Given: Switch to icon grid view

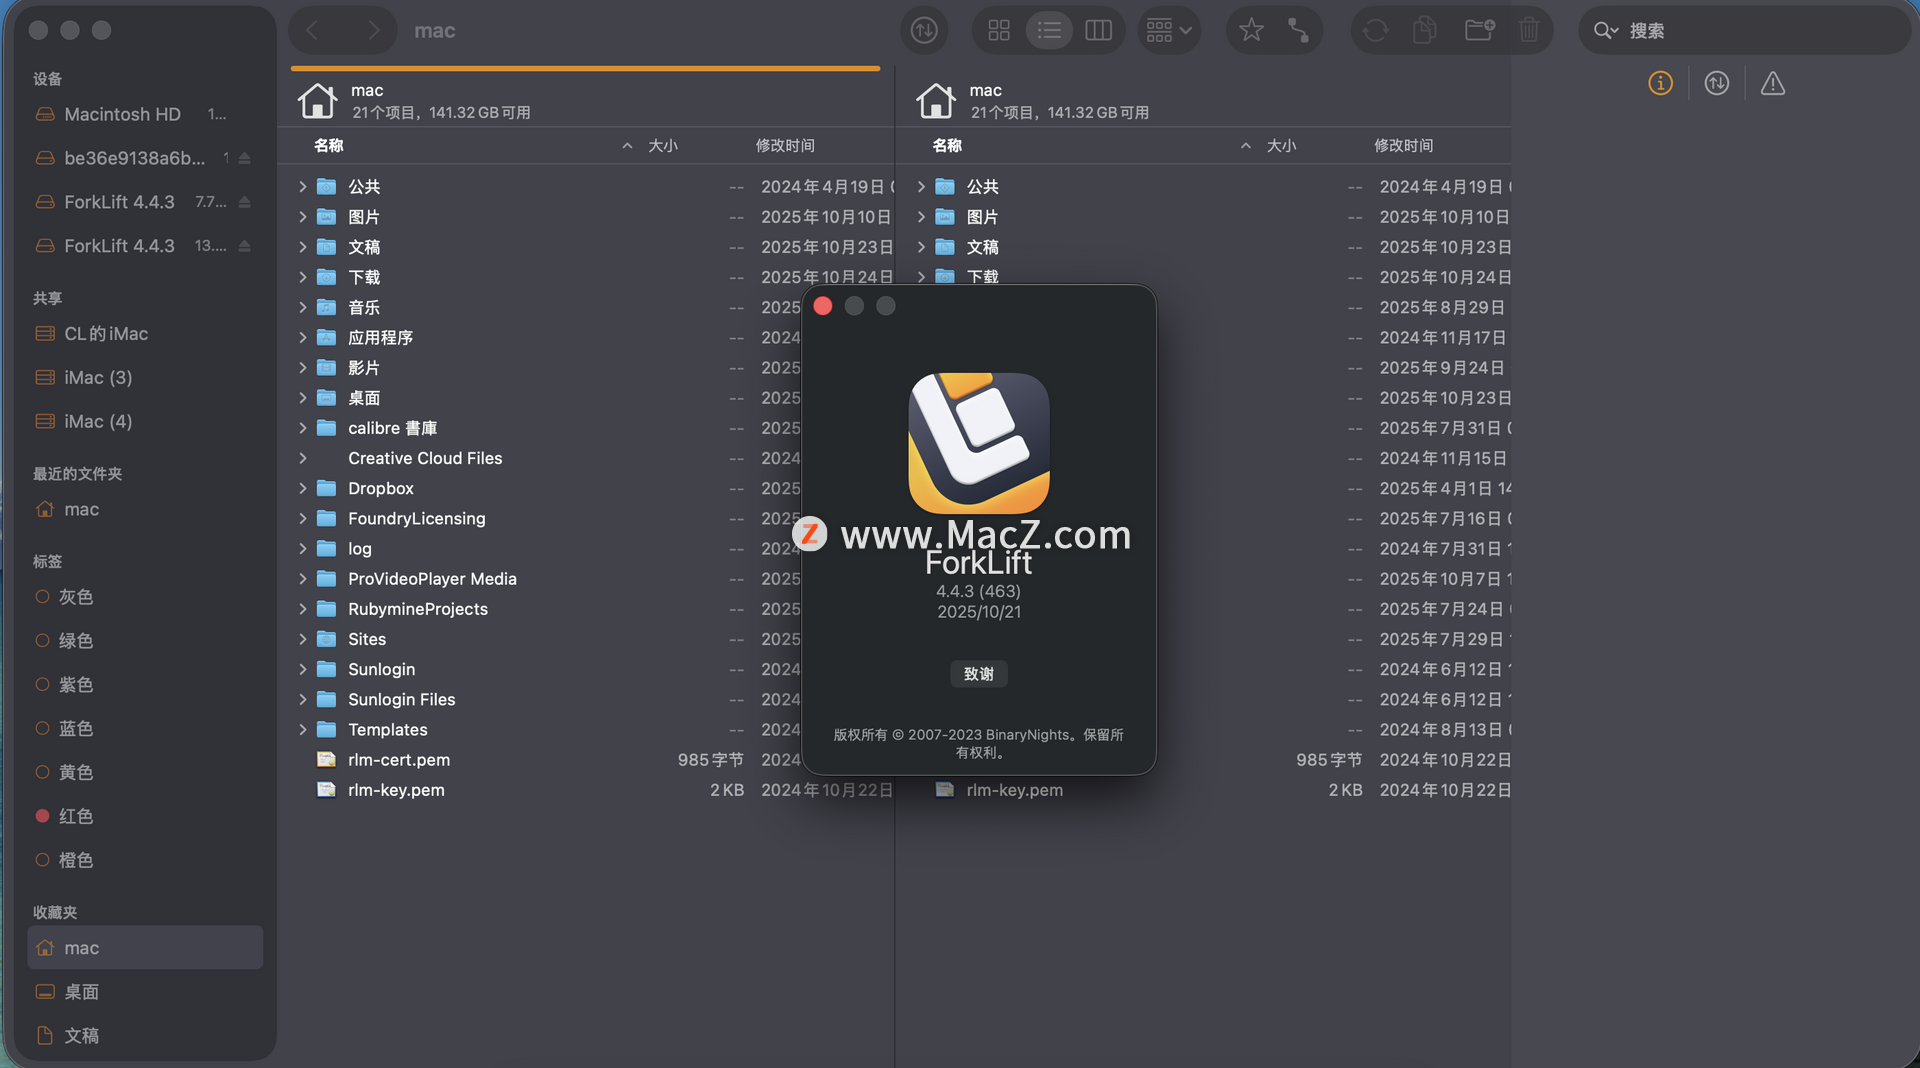Looking at the screenshot, I should point(998,30).
